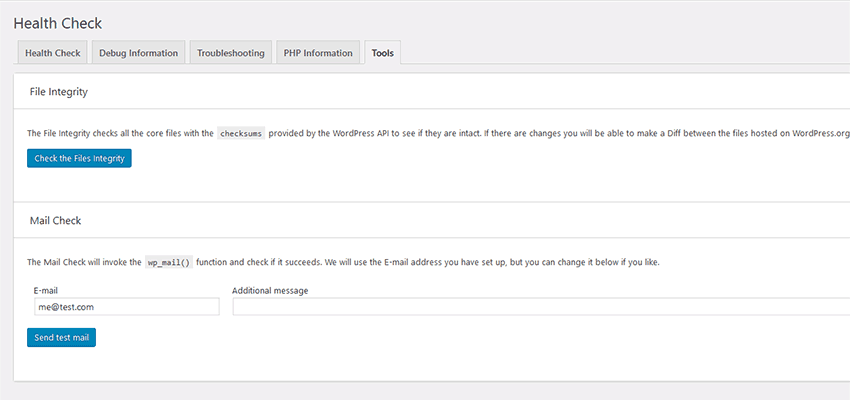Click the wp_mail() code snippet
Image resolution: width=850 pixels, height=400 pixels.
pos(168,262)
